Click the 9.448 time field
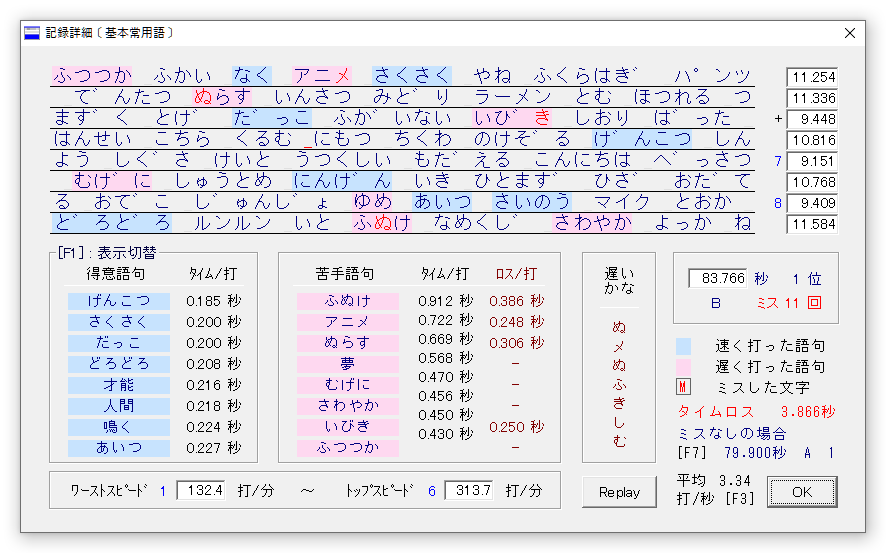This screenshot has width=886, height=553. click(812, 119)
